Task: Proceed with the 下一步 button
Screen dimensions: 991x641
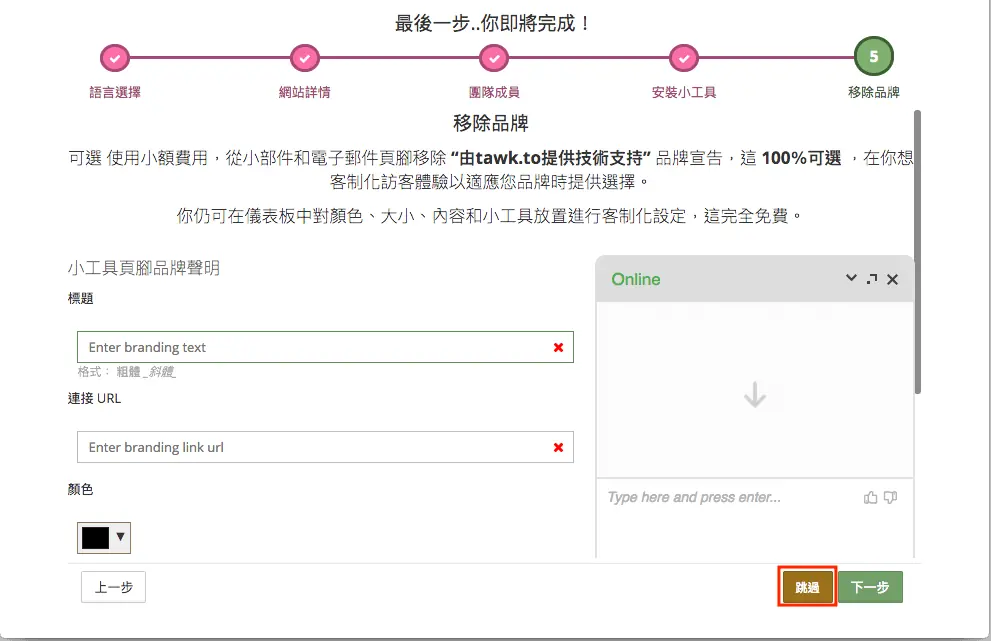Action: click(870, 587)
